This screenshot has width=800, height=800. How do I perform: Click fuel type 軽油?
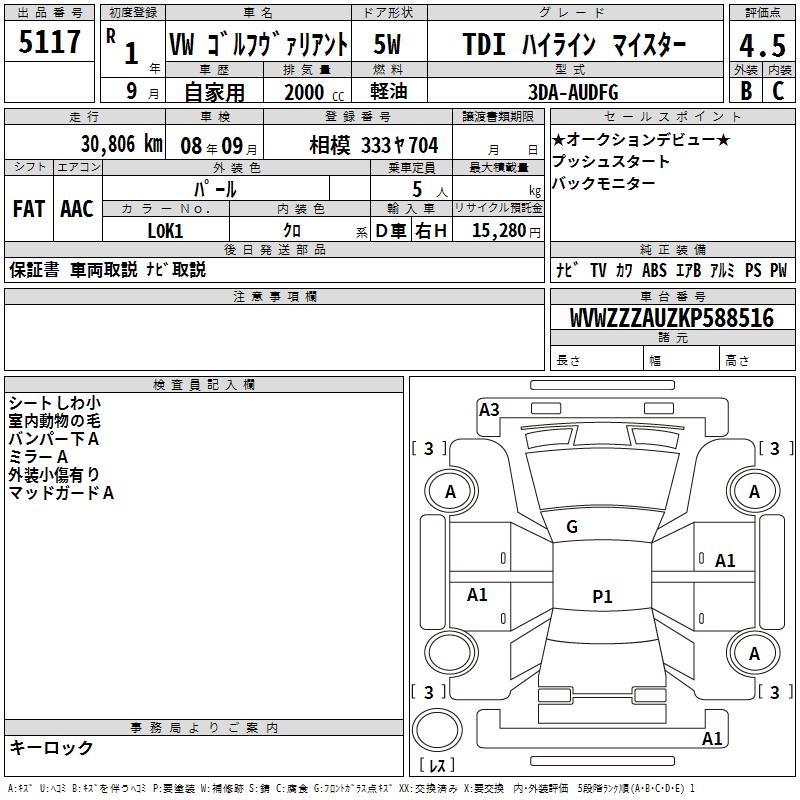388,91
